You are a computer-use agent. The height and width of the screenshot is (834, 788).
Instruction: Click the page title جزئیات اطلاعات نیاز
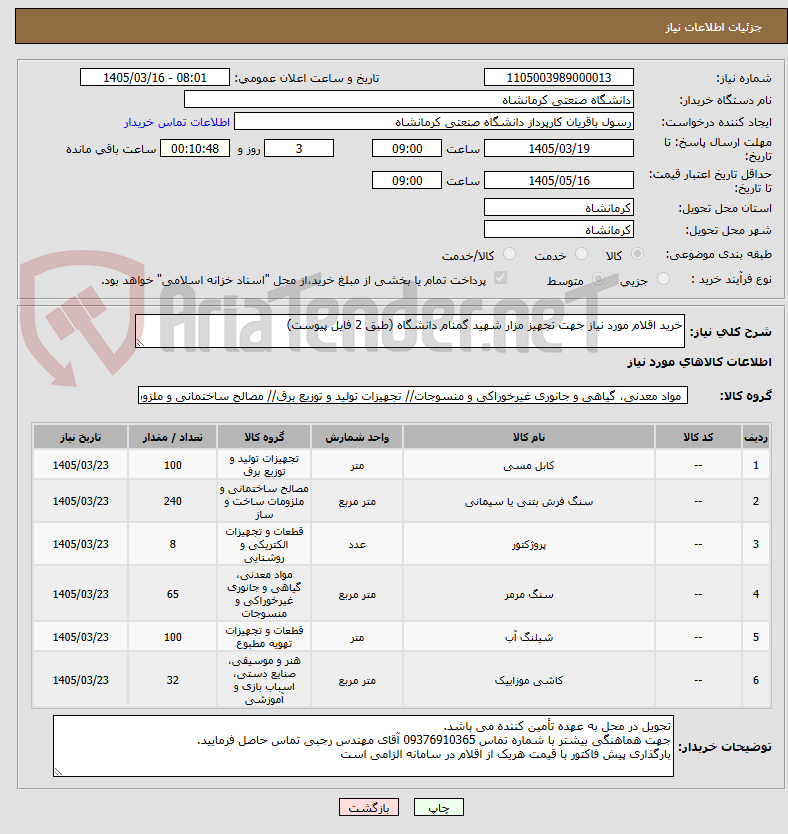tap(713, 27)
